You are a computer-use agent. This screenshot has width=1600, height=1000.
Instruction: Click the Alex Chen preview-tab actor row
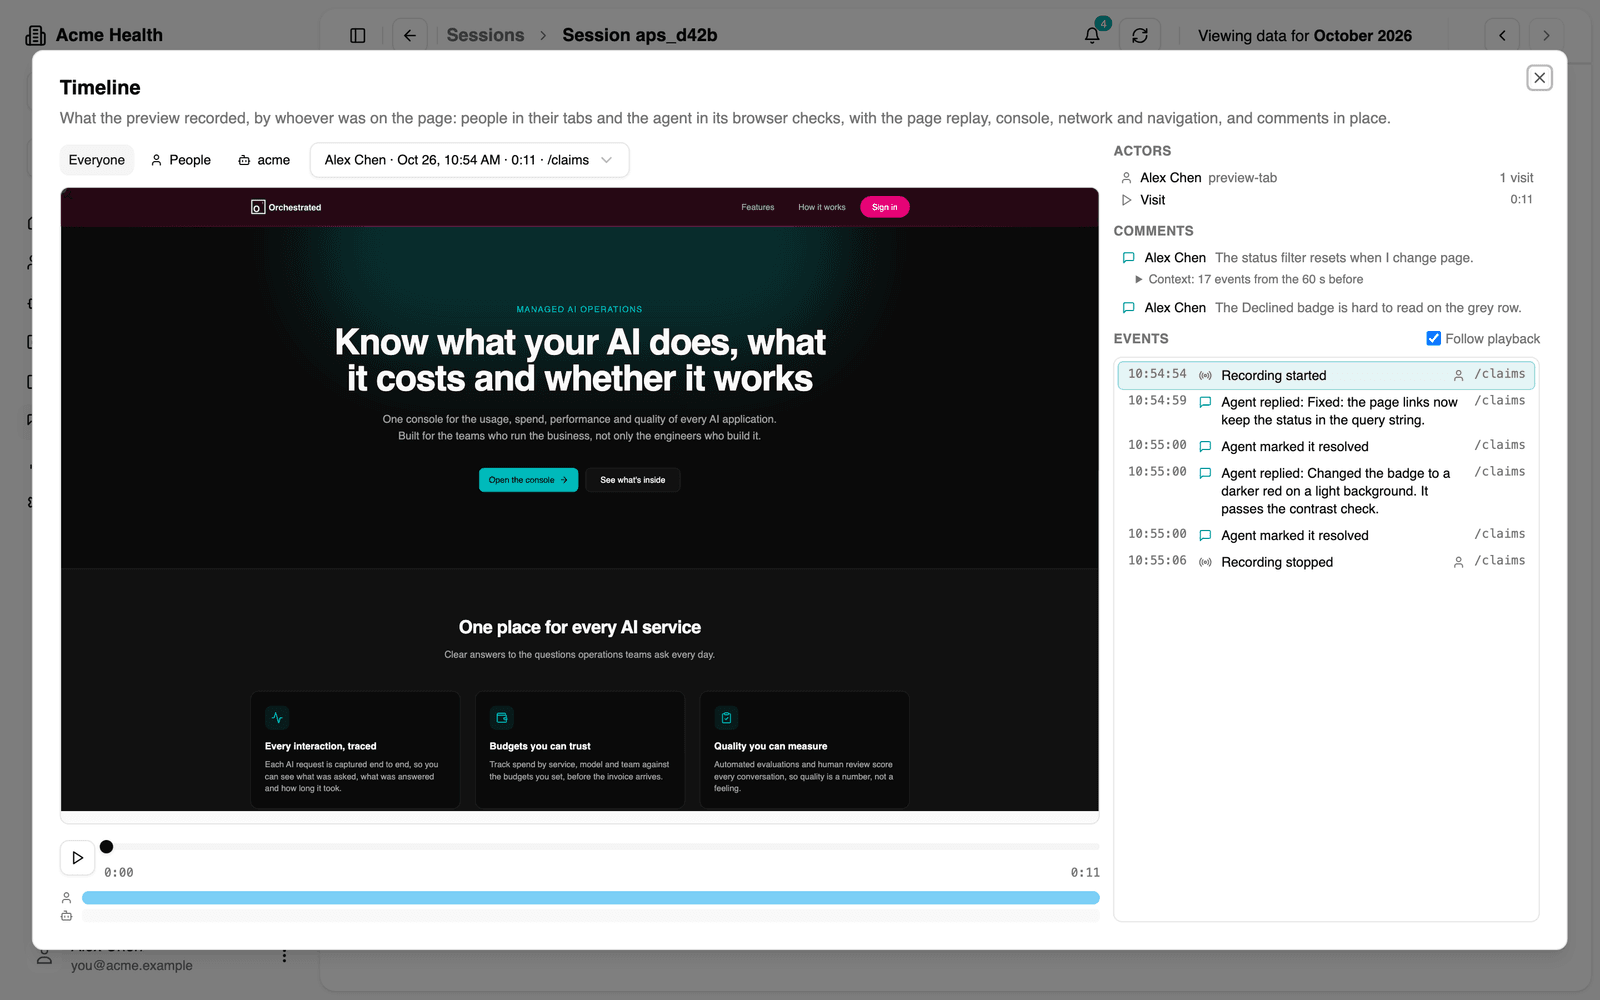point(1327,178)
